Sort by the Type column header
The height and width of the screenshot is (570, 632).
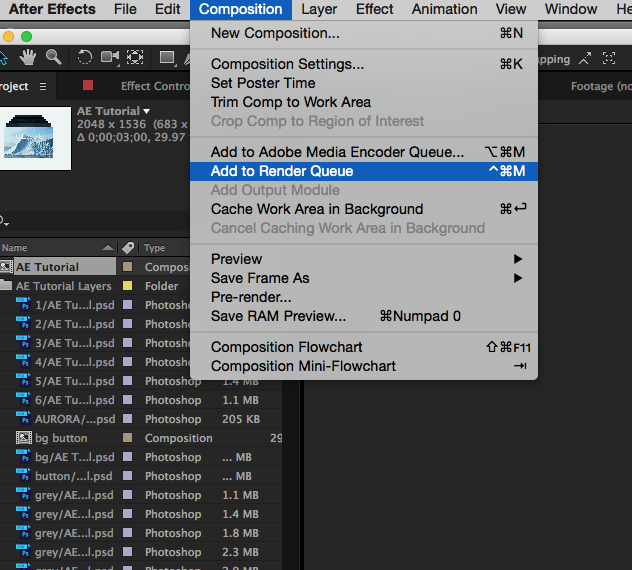[x=154, y=248]
